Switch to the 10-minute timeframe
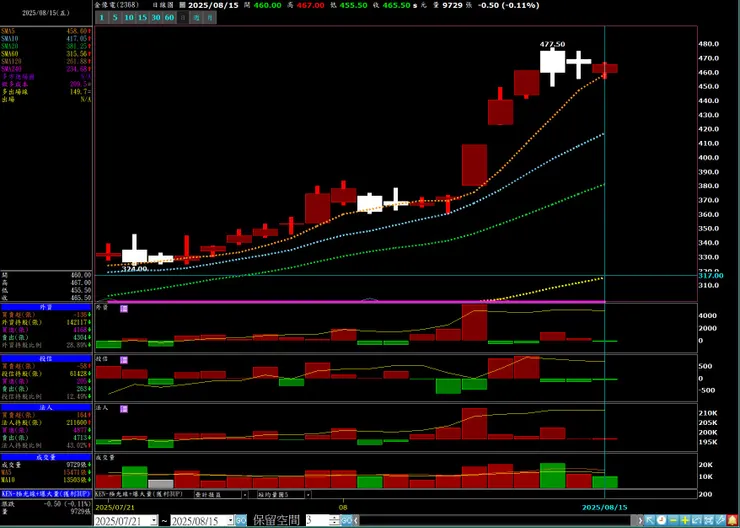 pyautogui.click(x=129, y=18)
